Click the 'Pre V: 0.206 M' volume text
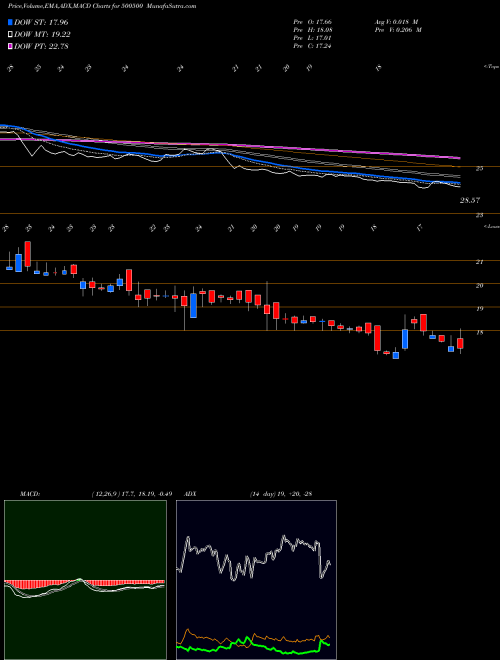Viewport: 500px width, 660px height. (x=398, y=30)
